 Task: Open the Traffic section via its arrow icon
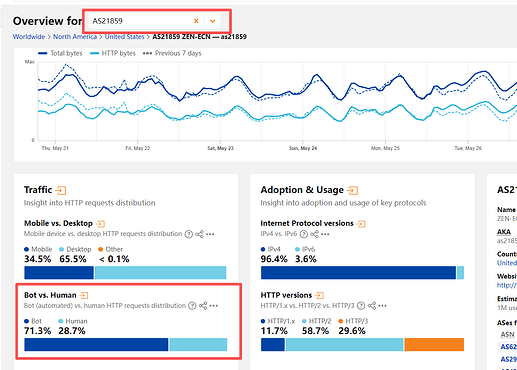tap(60, 190)
